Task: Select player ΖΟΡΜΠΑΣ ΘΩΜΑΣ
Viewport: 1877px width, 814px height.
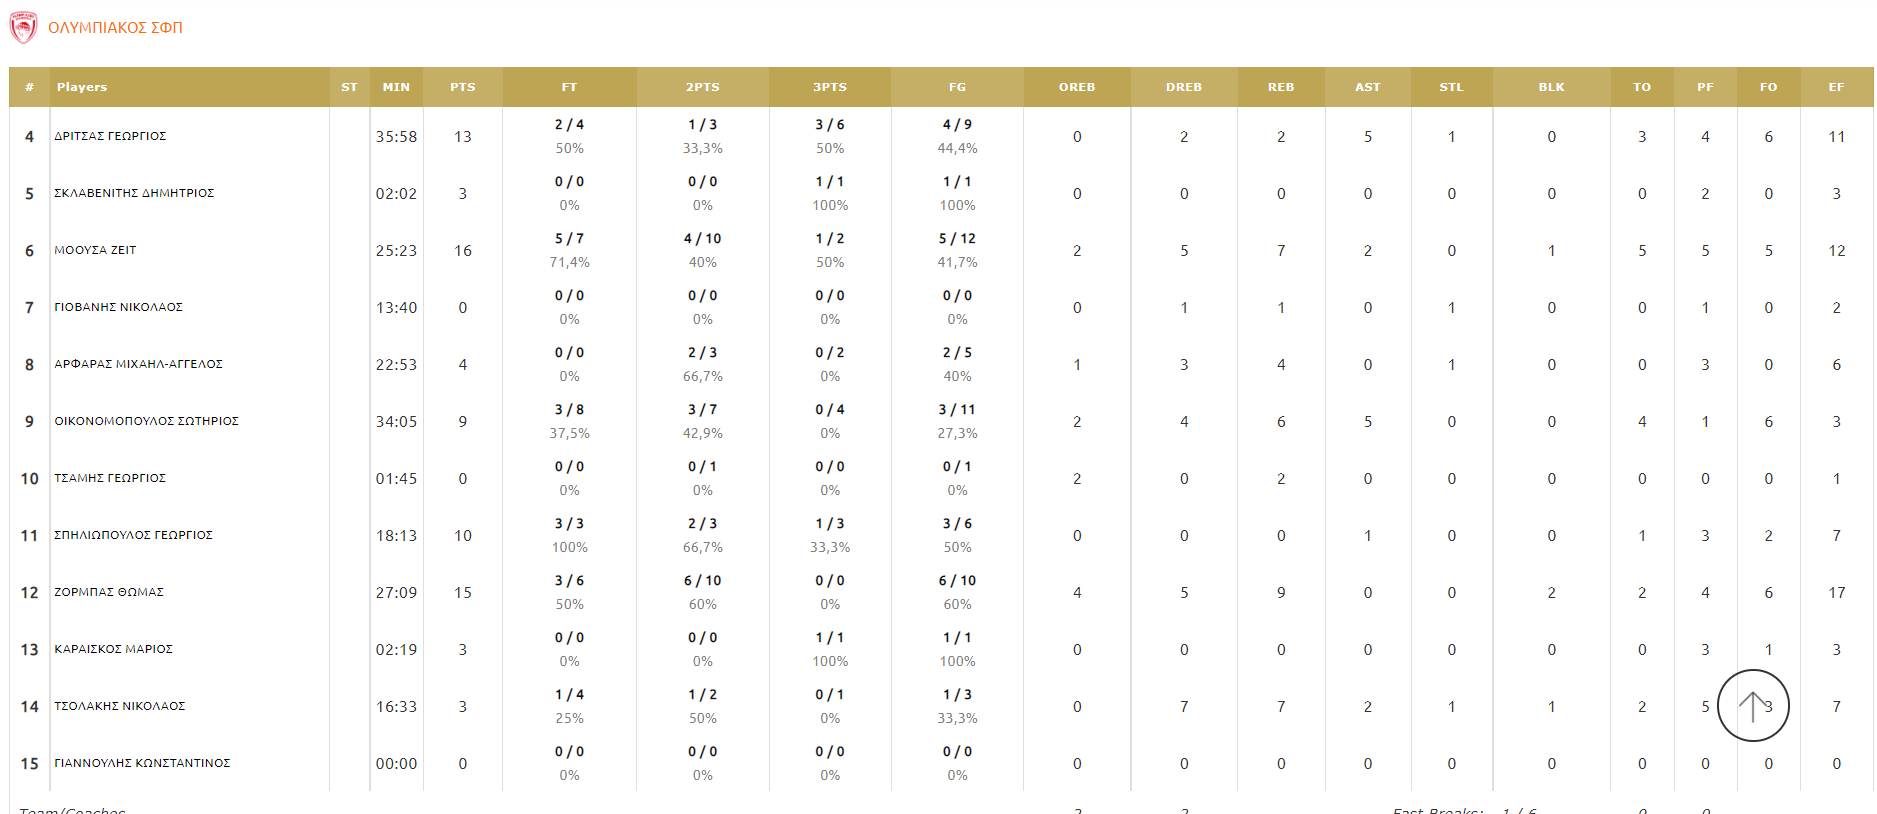Action: (109, 592)
